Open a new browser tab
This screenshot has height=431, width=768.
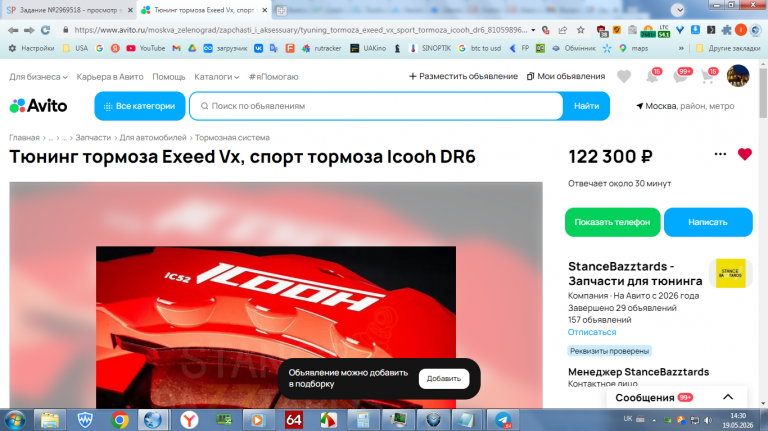tap(281, 10)
